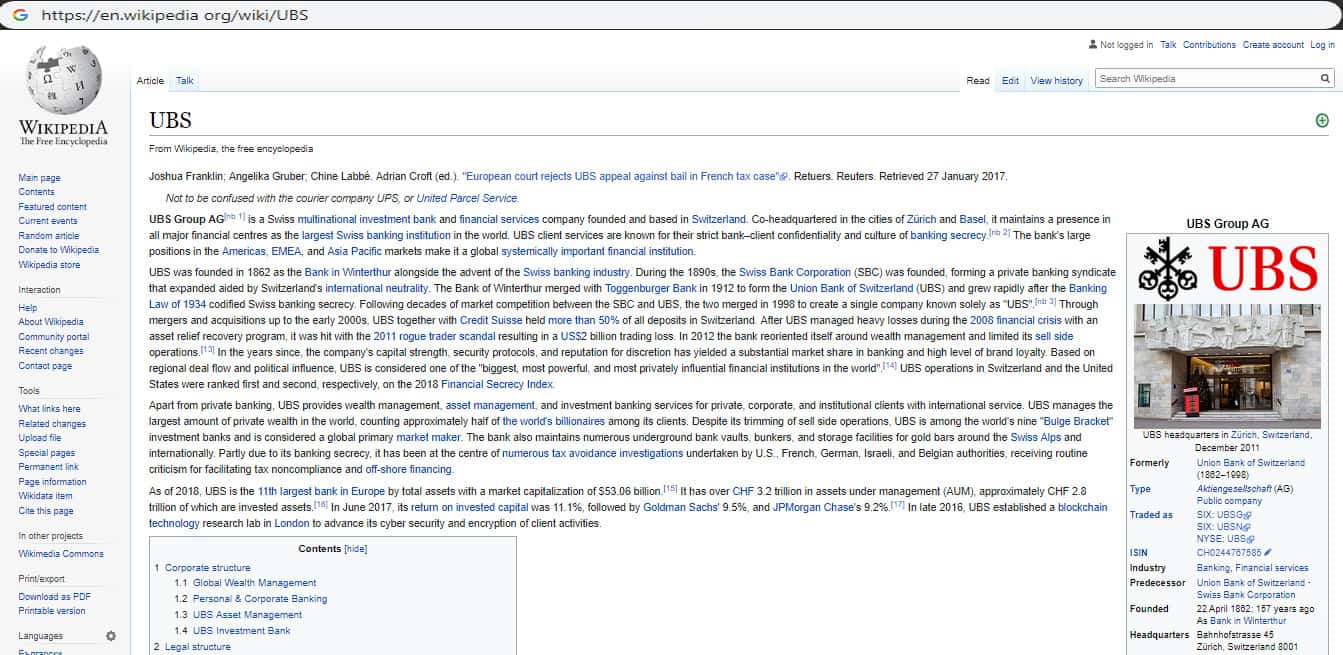Jump to Corporate structure section in Contents

pos(207,568)
